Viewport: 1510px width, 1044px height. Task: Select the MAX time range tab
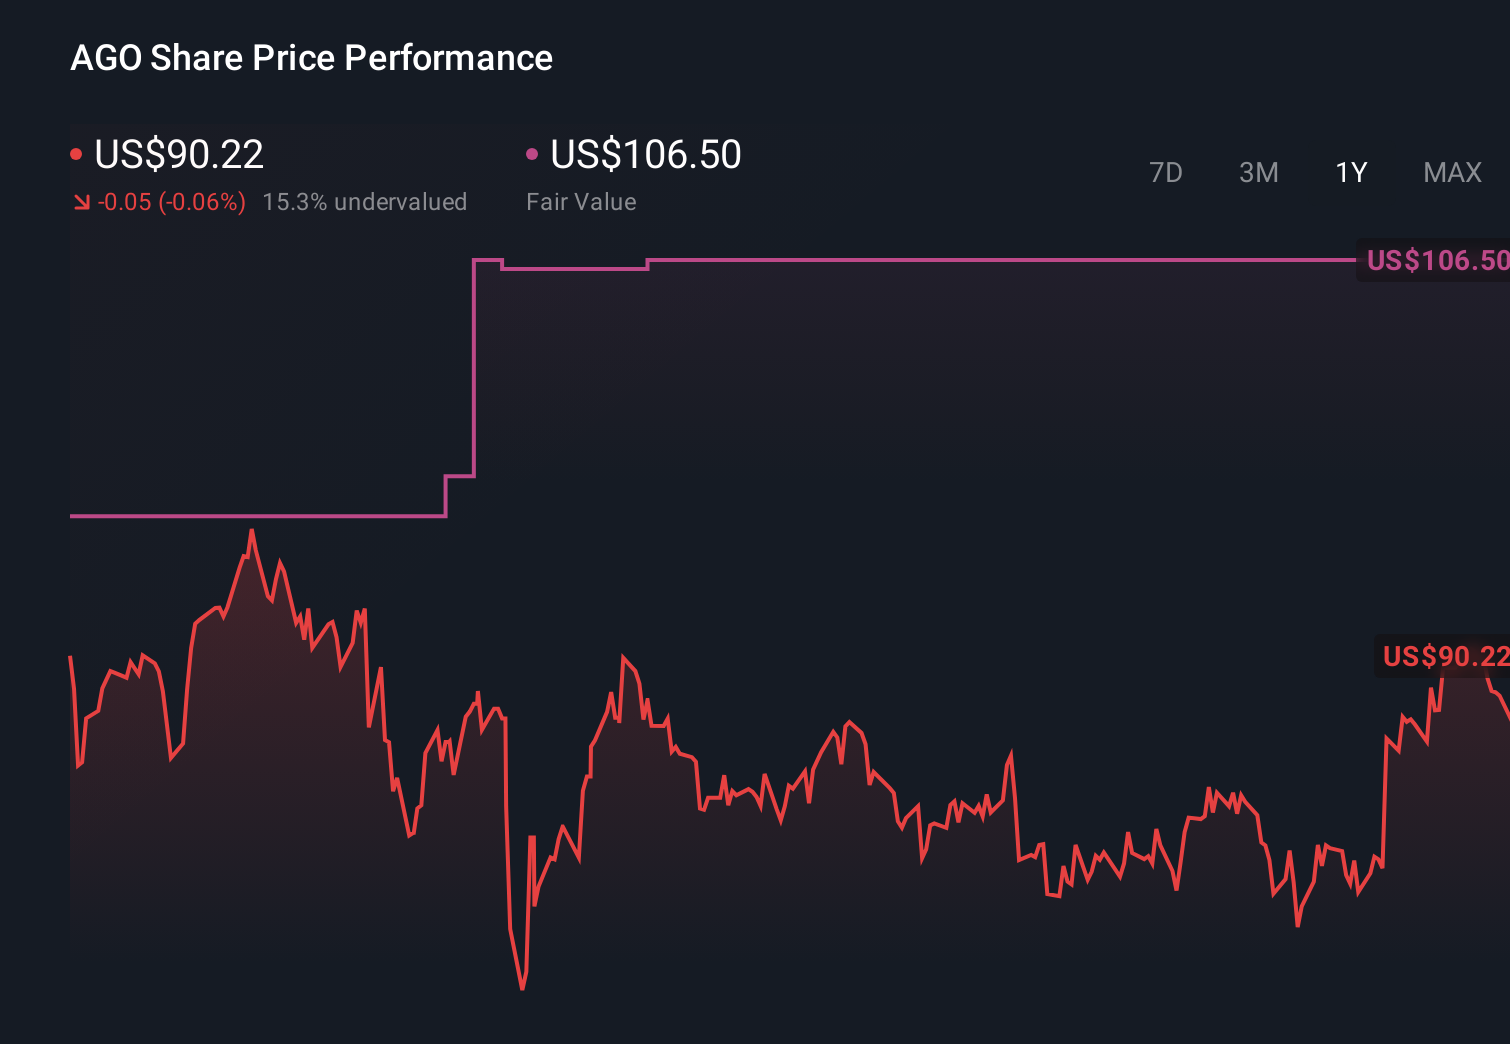pyautogui.click(x=1452, y=172)
